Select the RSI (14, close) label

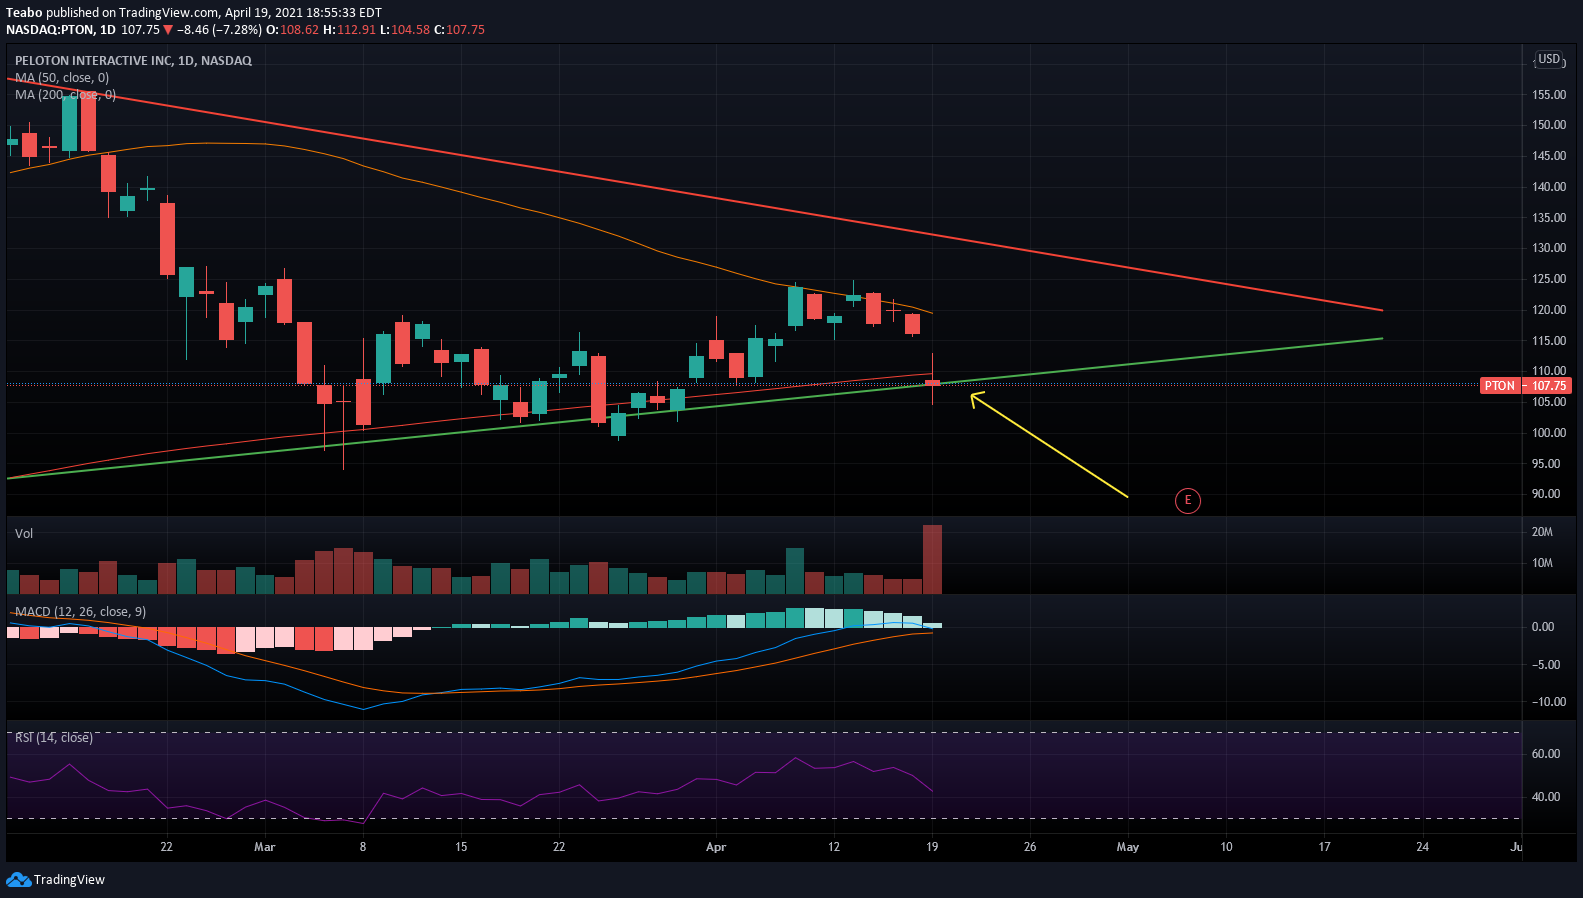[x=54, y=738]
